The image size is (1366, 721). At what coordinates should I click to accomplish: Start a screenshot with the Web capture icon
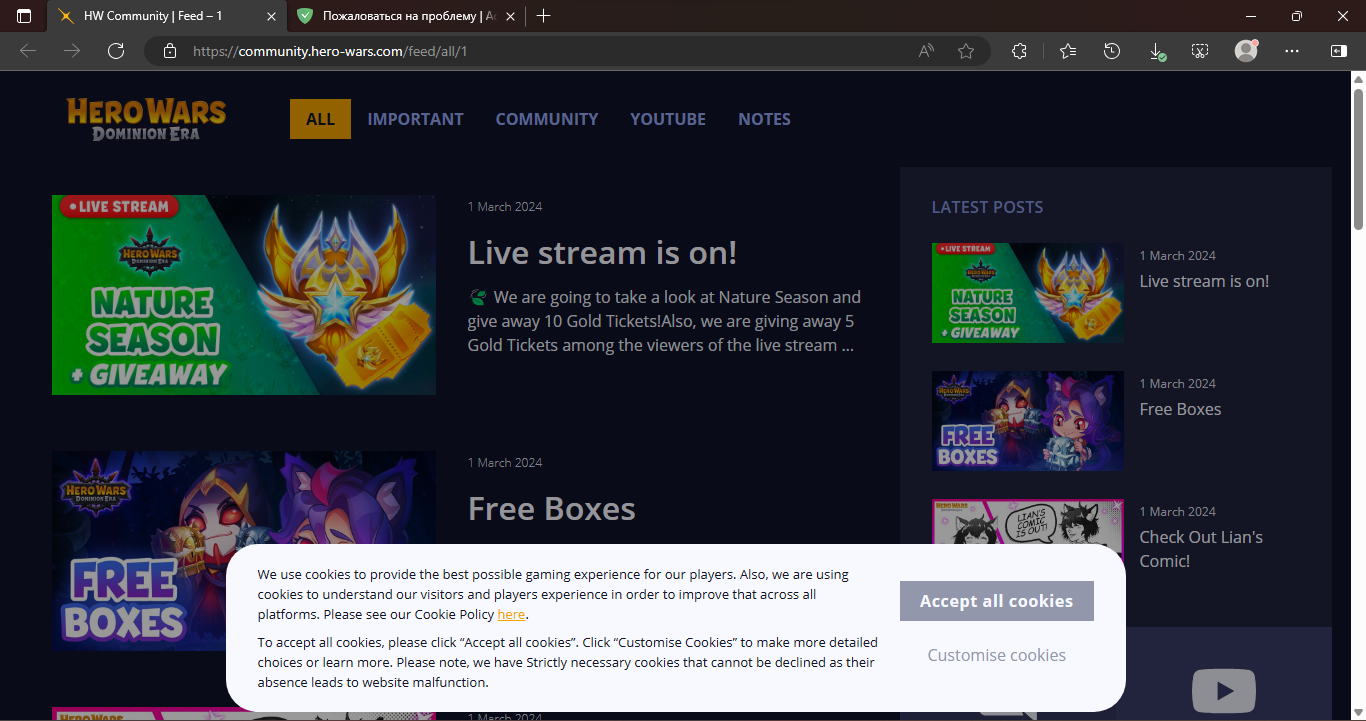[1200, 51]
